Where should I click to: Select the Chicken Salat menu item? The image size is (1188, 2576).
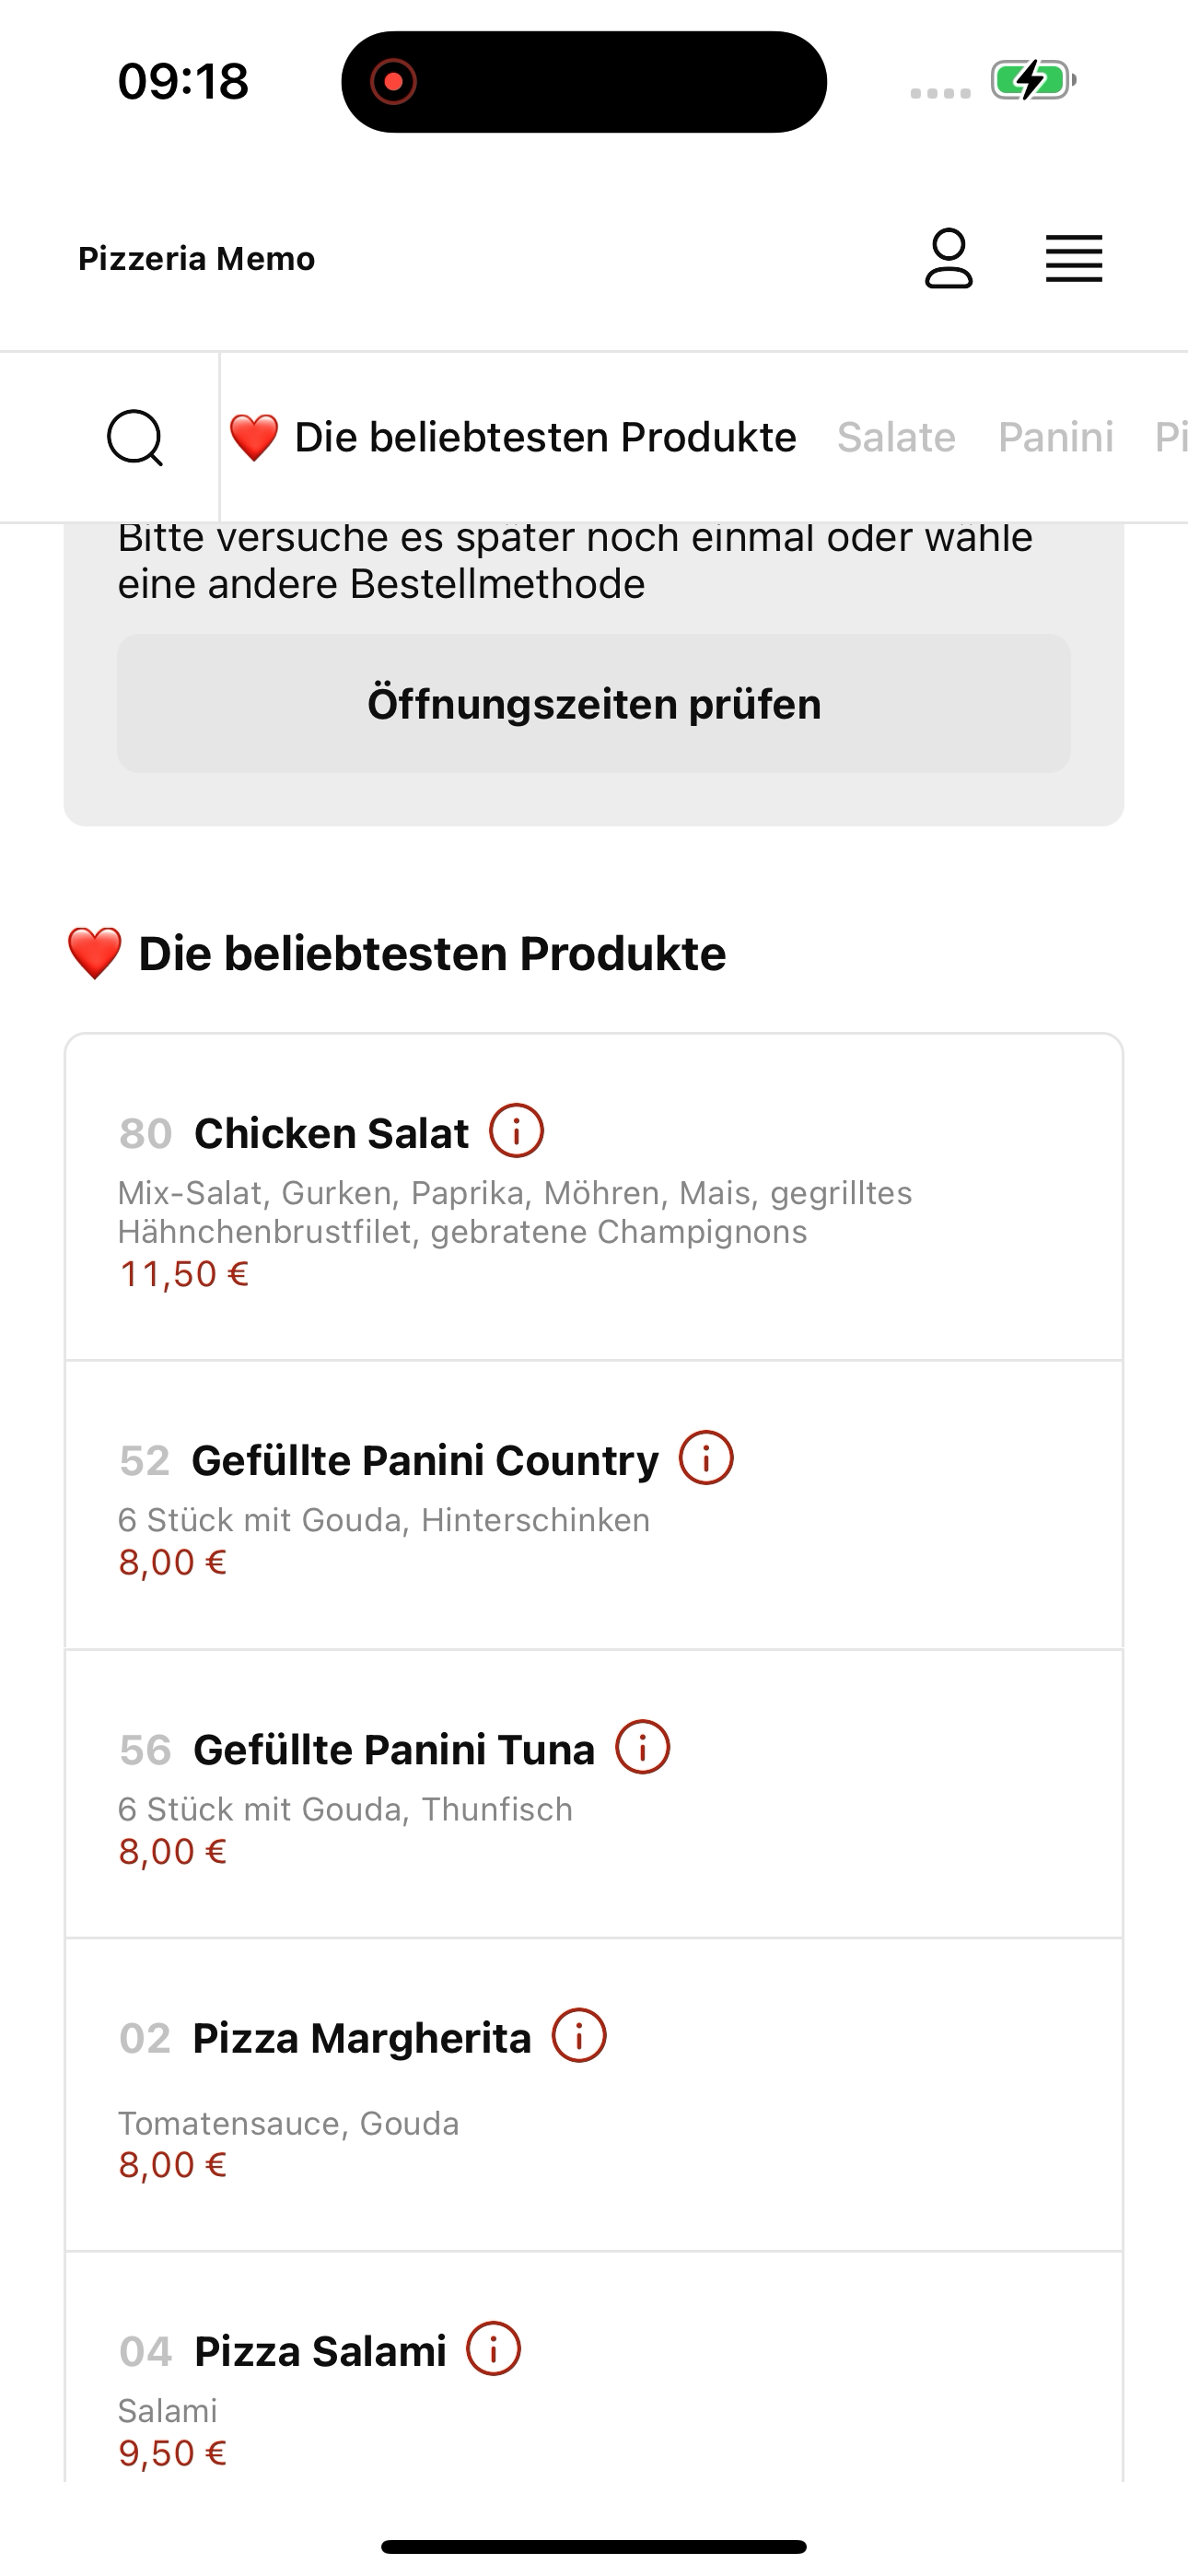tap(594, 1197)
